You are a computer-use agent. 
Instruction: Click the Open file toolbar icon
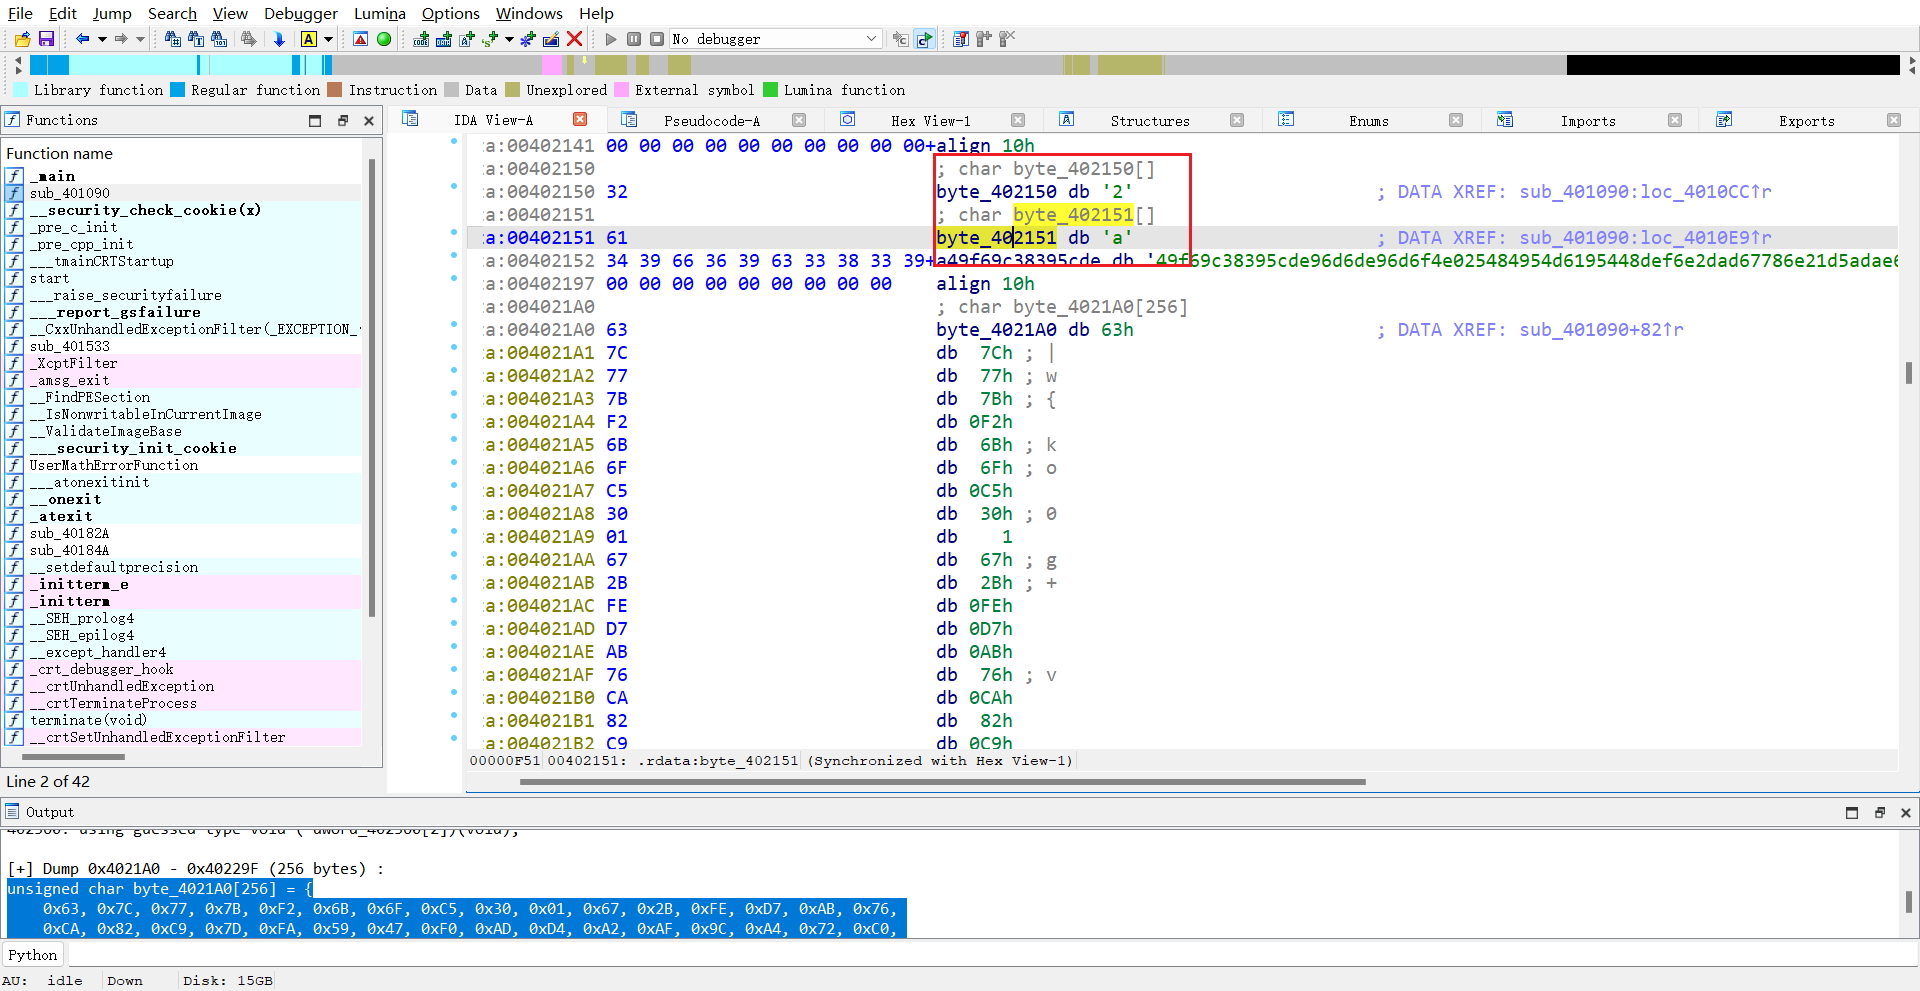22,39
